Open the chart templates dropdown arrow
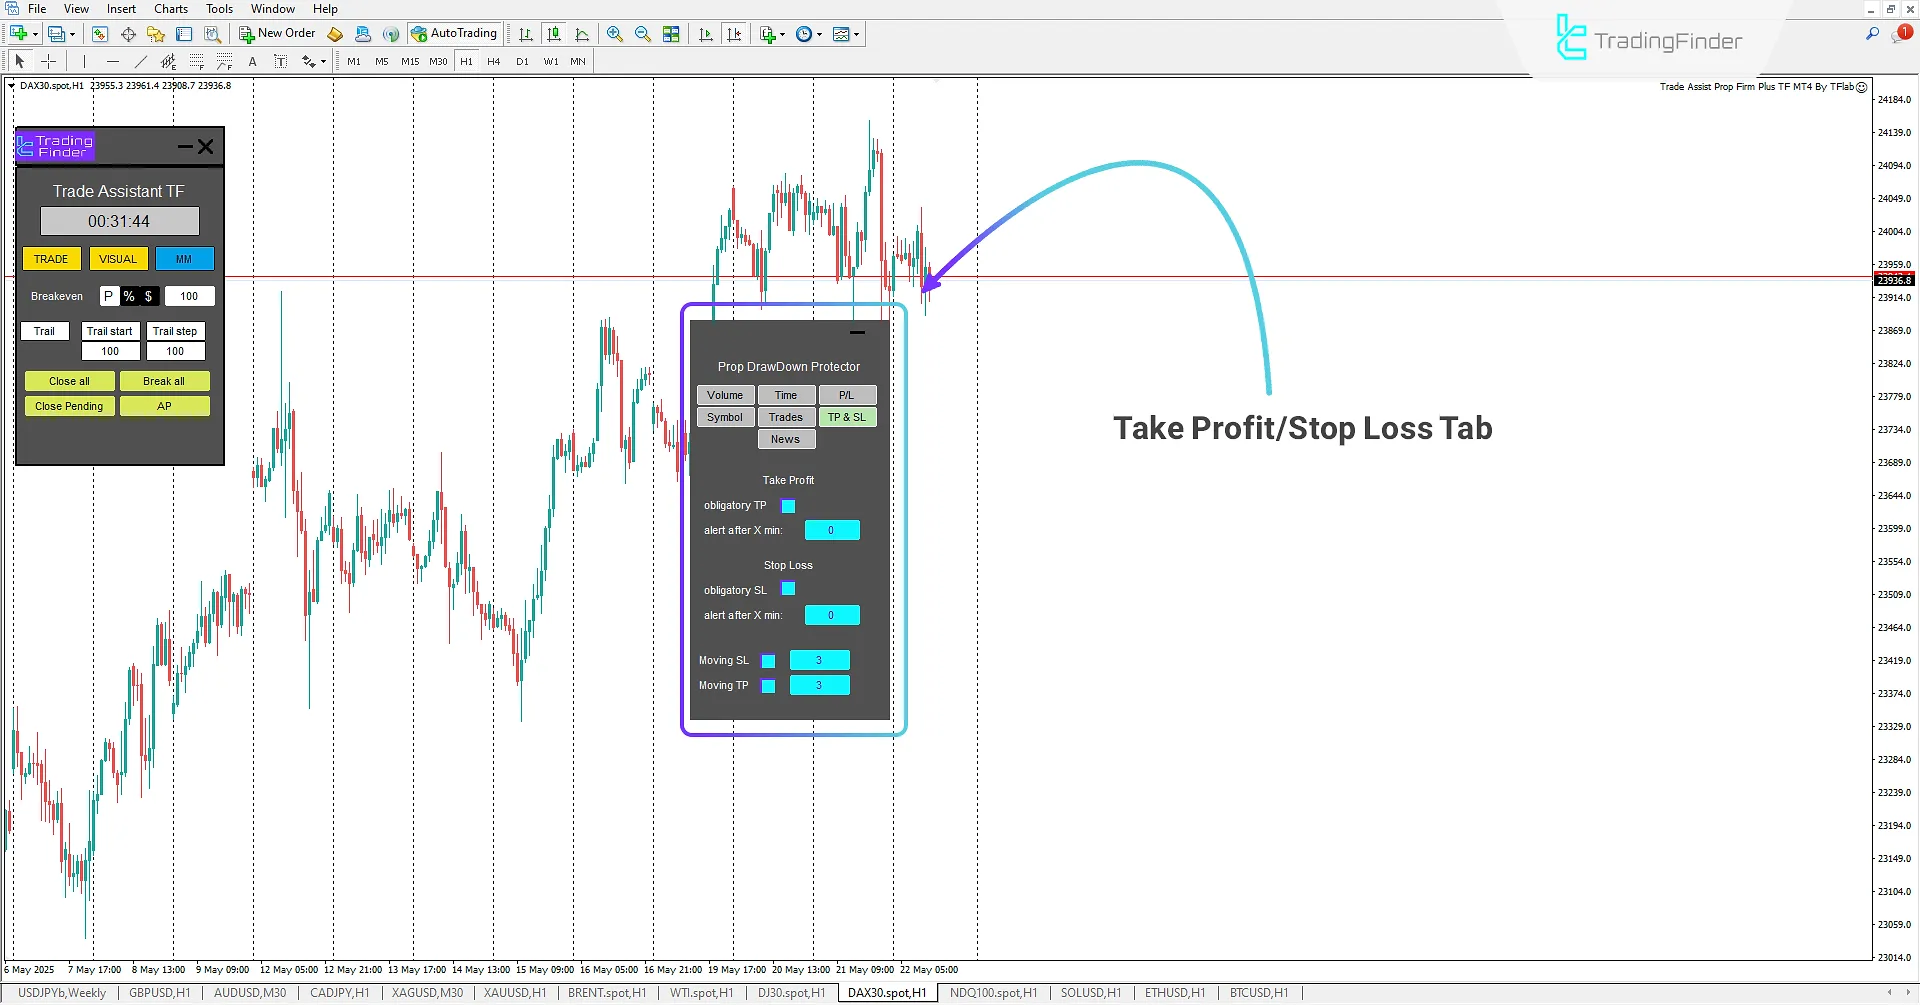 (856, 33)
